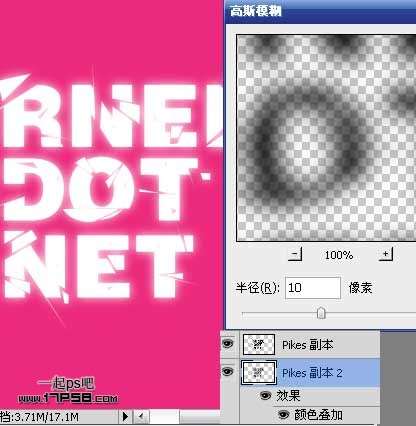Click the horizontal scroll left arrow
The image size is (416, 426).
pos(141,416)
